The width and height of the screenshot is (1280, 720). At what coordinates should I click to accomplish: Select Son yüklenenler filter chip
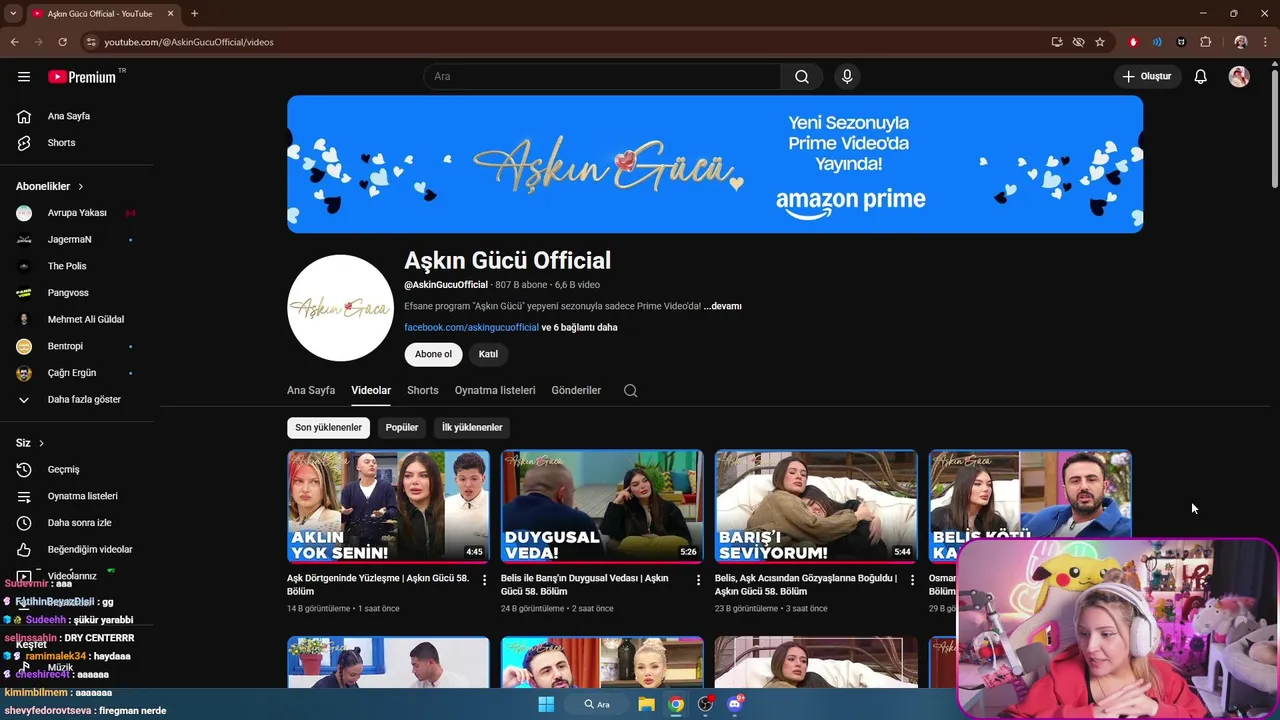(x=328, y=428)
